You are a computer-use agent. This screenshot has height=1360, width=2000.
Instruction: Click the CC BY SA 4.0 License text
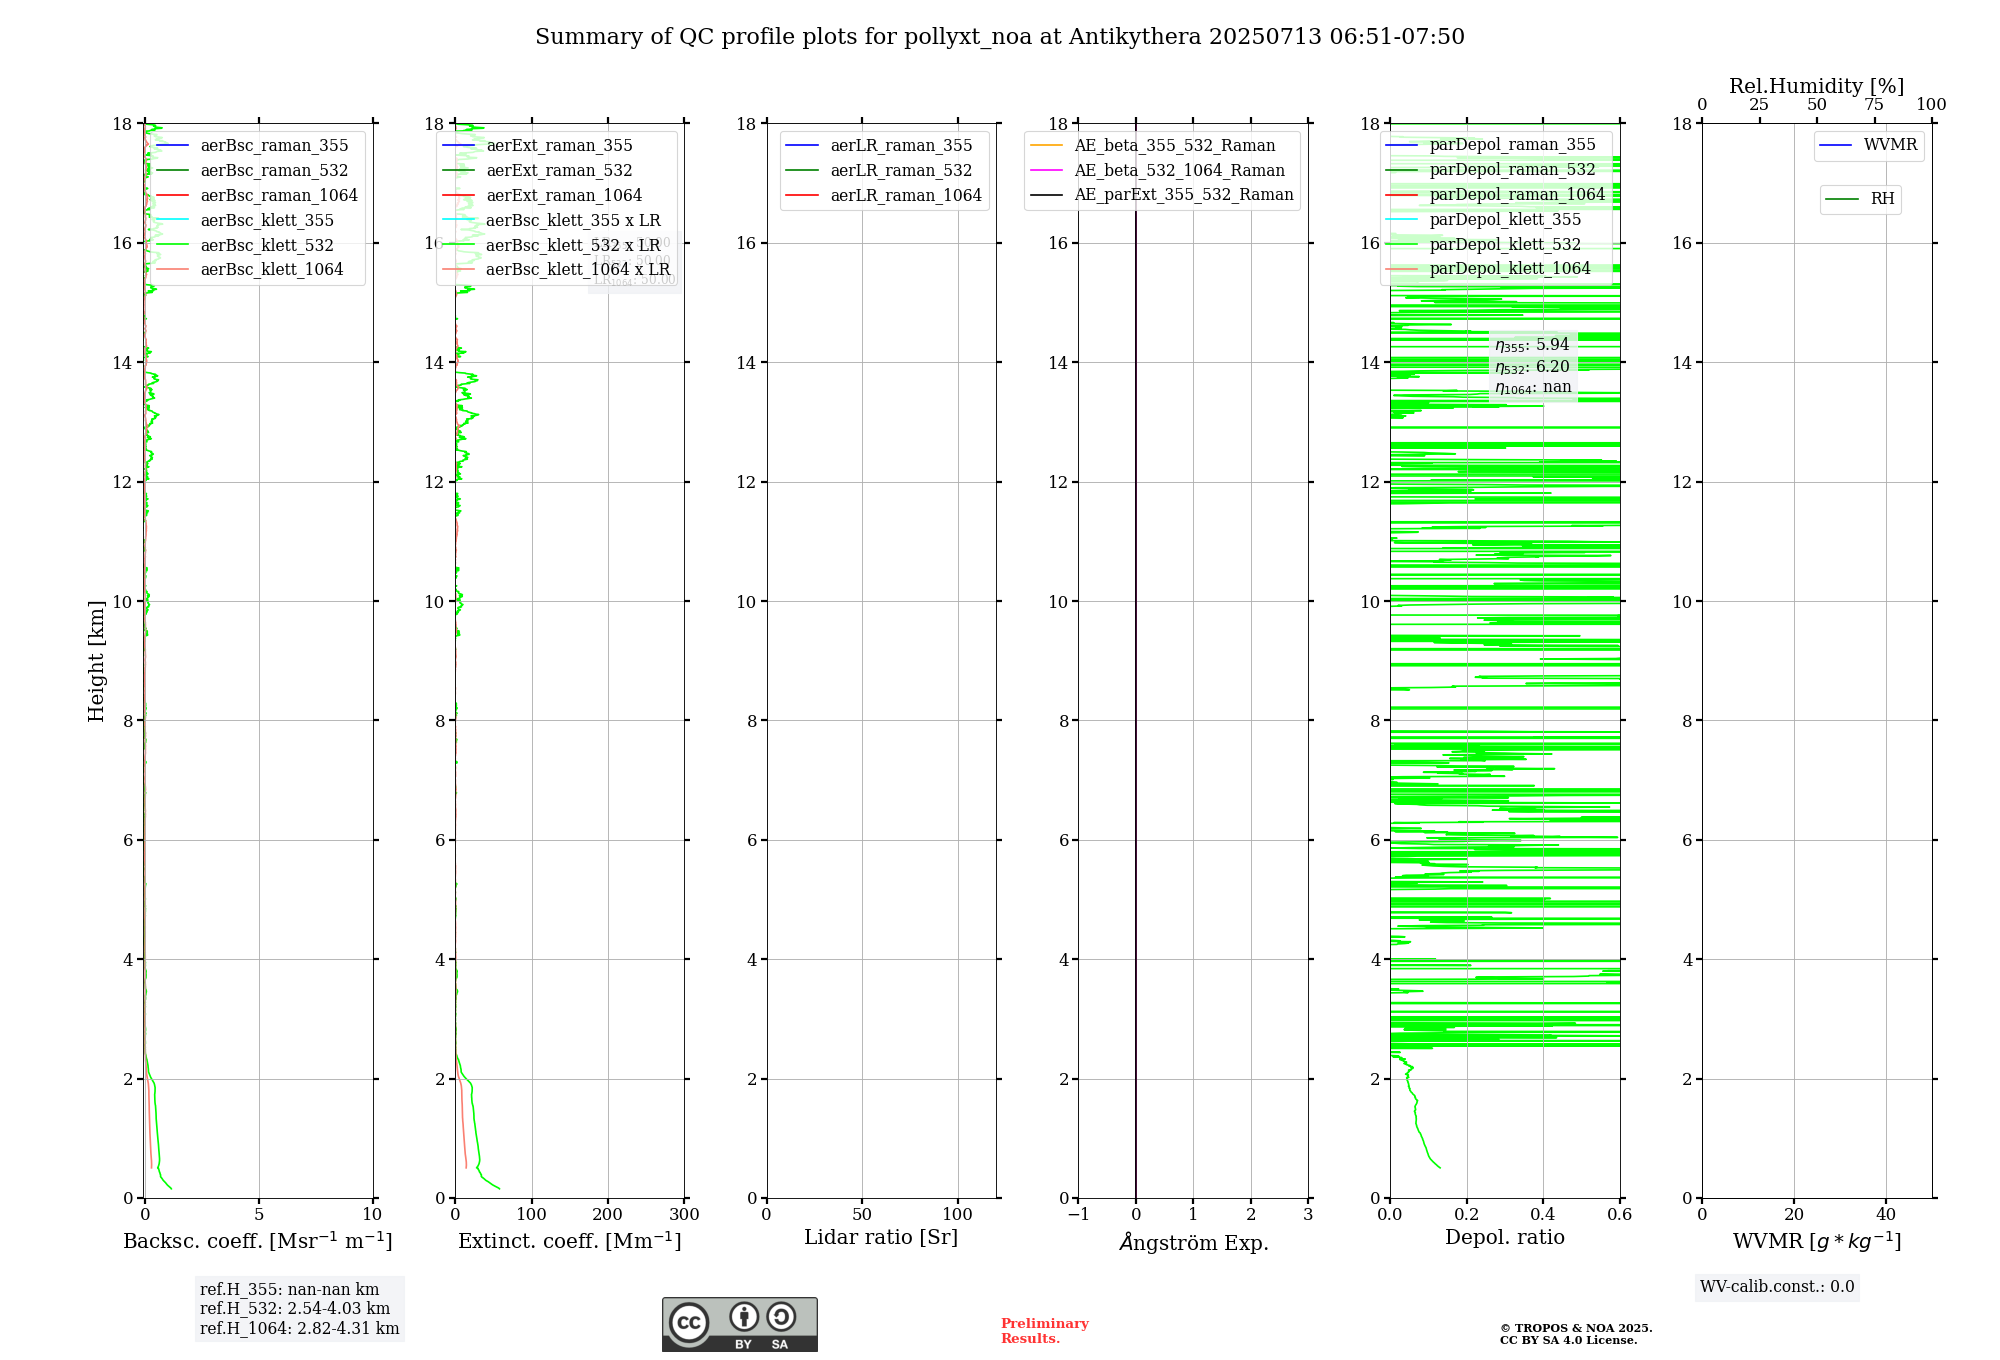pyautogui.click(x=1568, y=1340)
